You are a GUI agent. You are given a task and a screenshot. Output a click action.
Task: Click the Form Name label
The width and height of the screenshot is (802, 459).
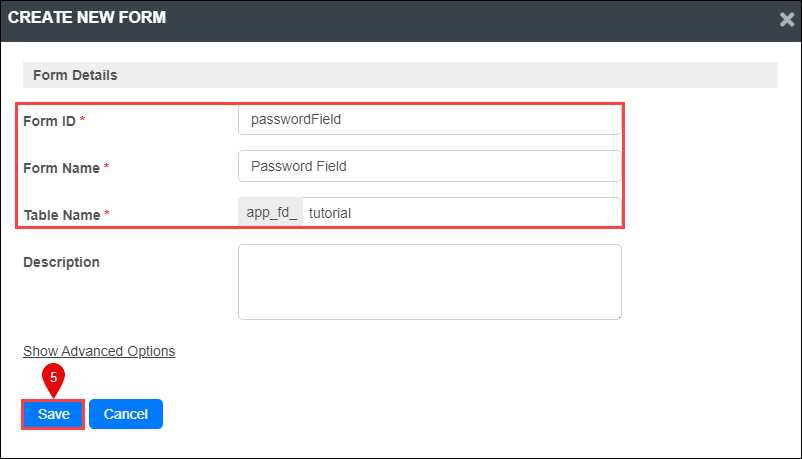[x=61, y=168]
